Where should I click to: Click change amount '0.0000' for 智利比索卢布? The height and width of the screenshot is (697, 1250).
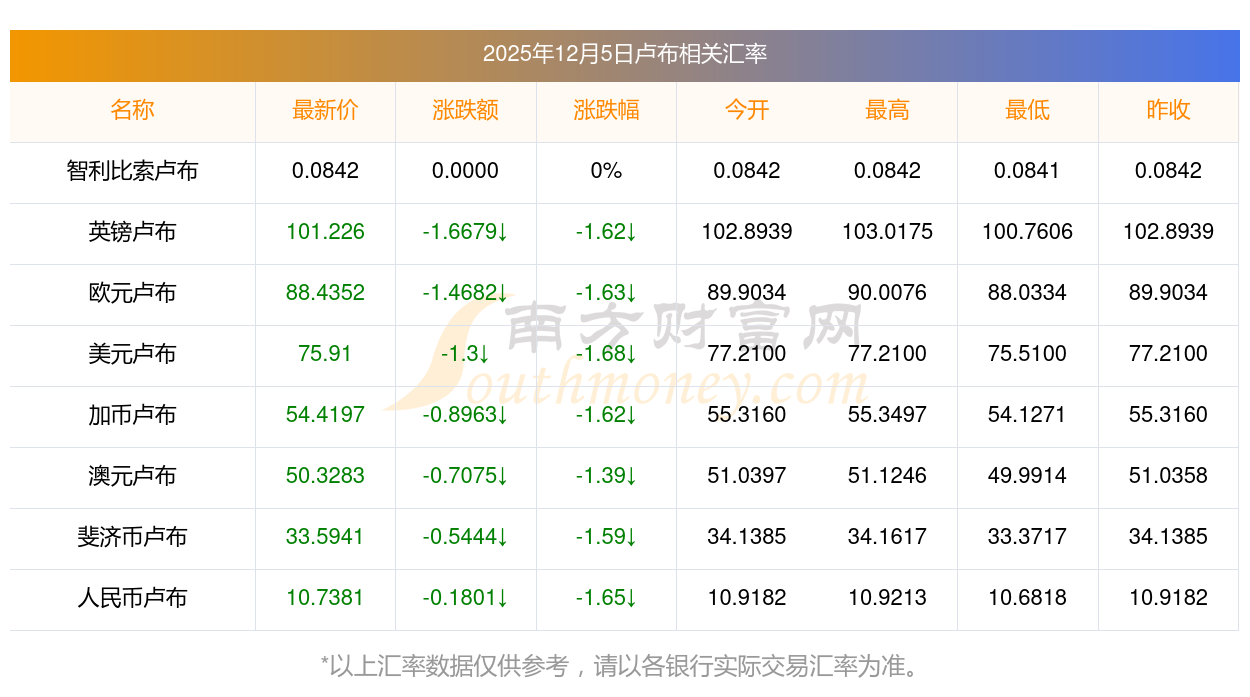(x=466, y=171)
